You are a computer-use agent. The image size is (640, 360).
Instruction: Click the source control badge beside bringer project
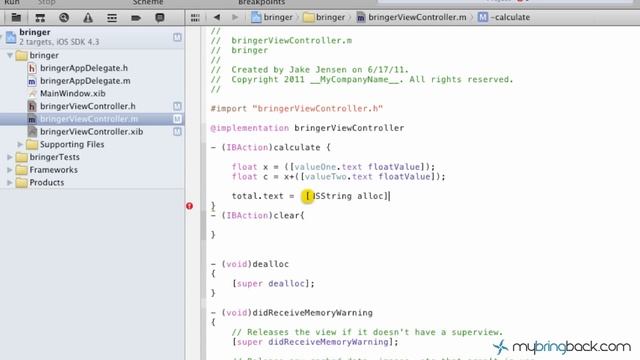pyautogui.click(x=177, y=37)
